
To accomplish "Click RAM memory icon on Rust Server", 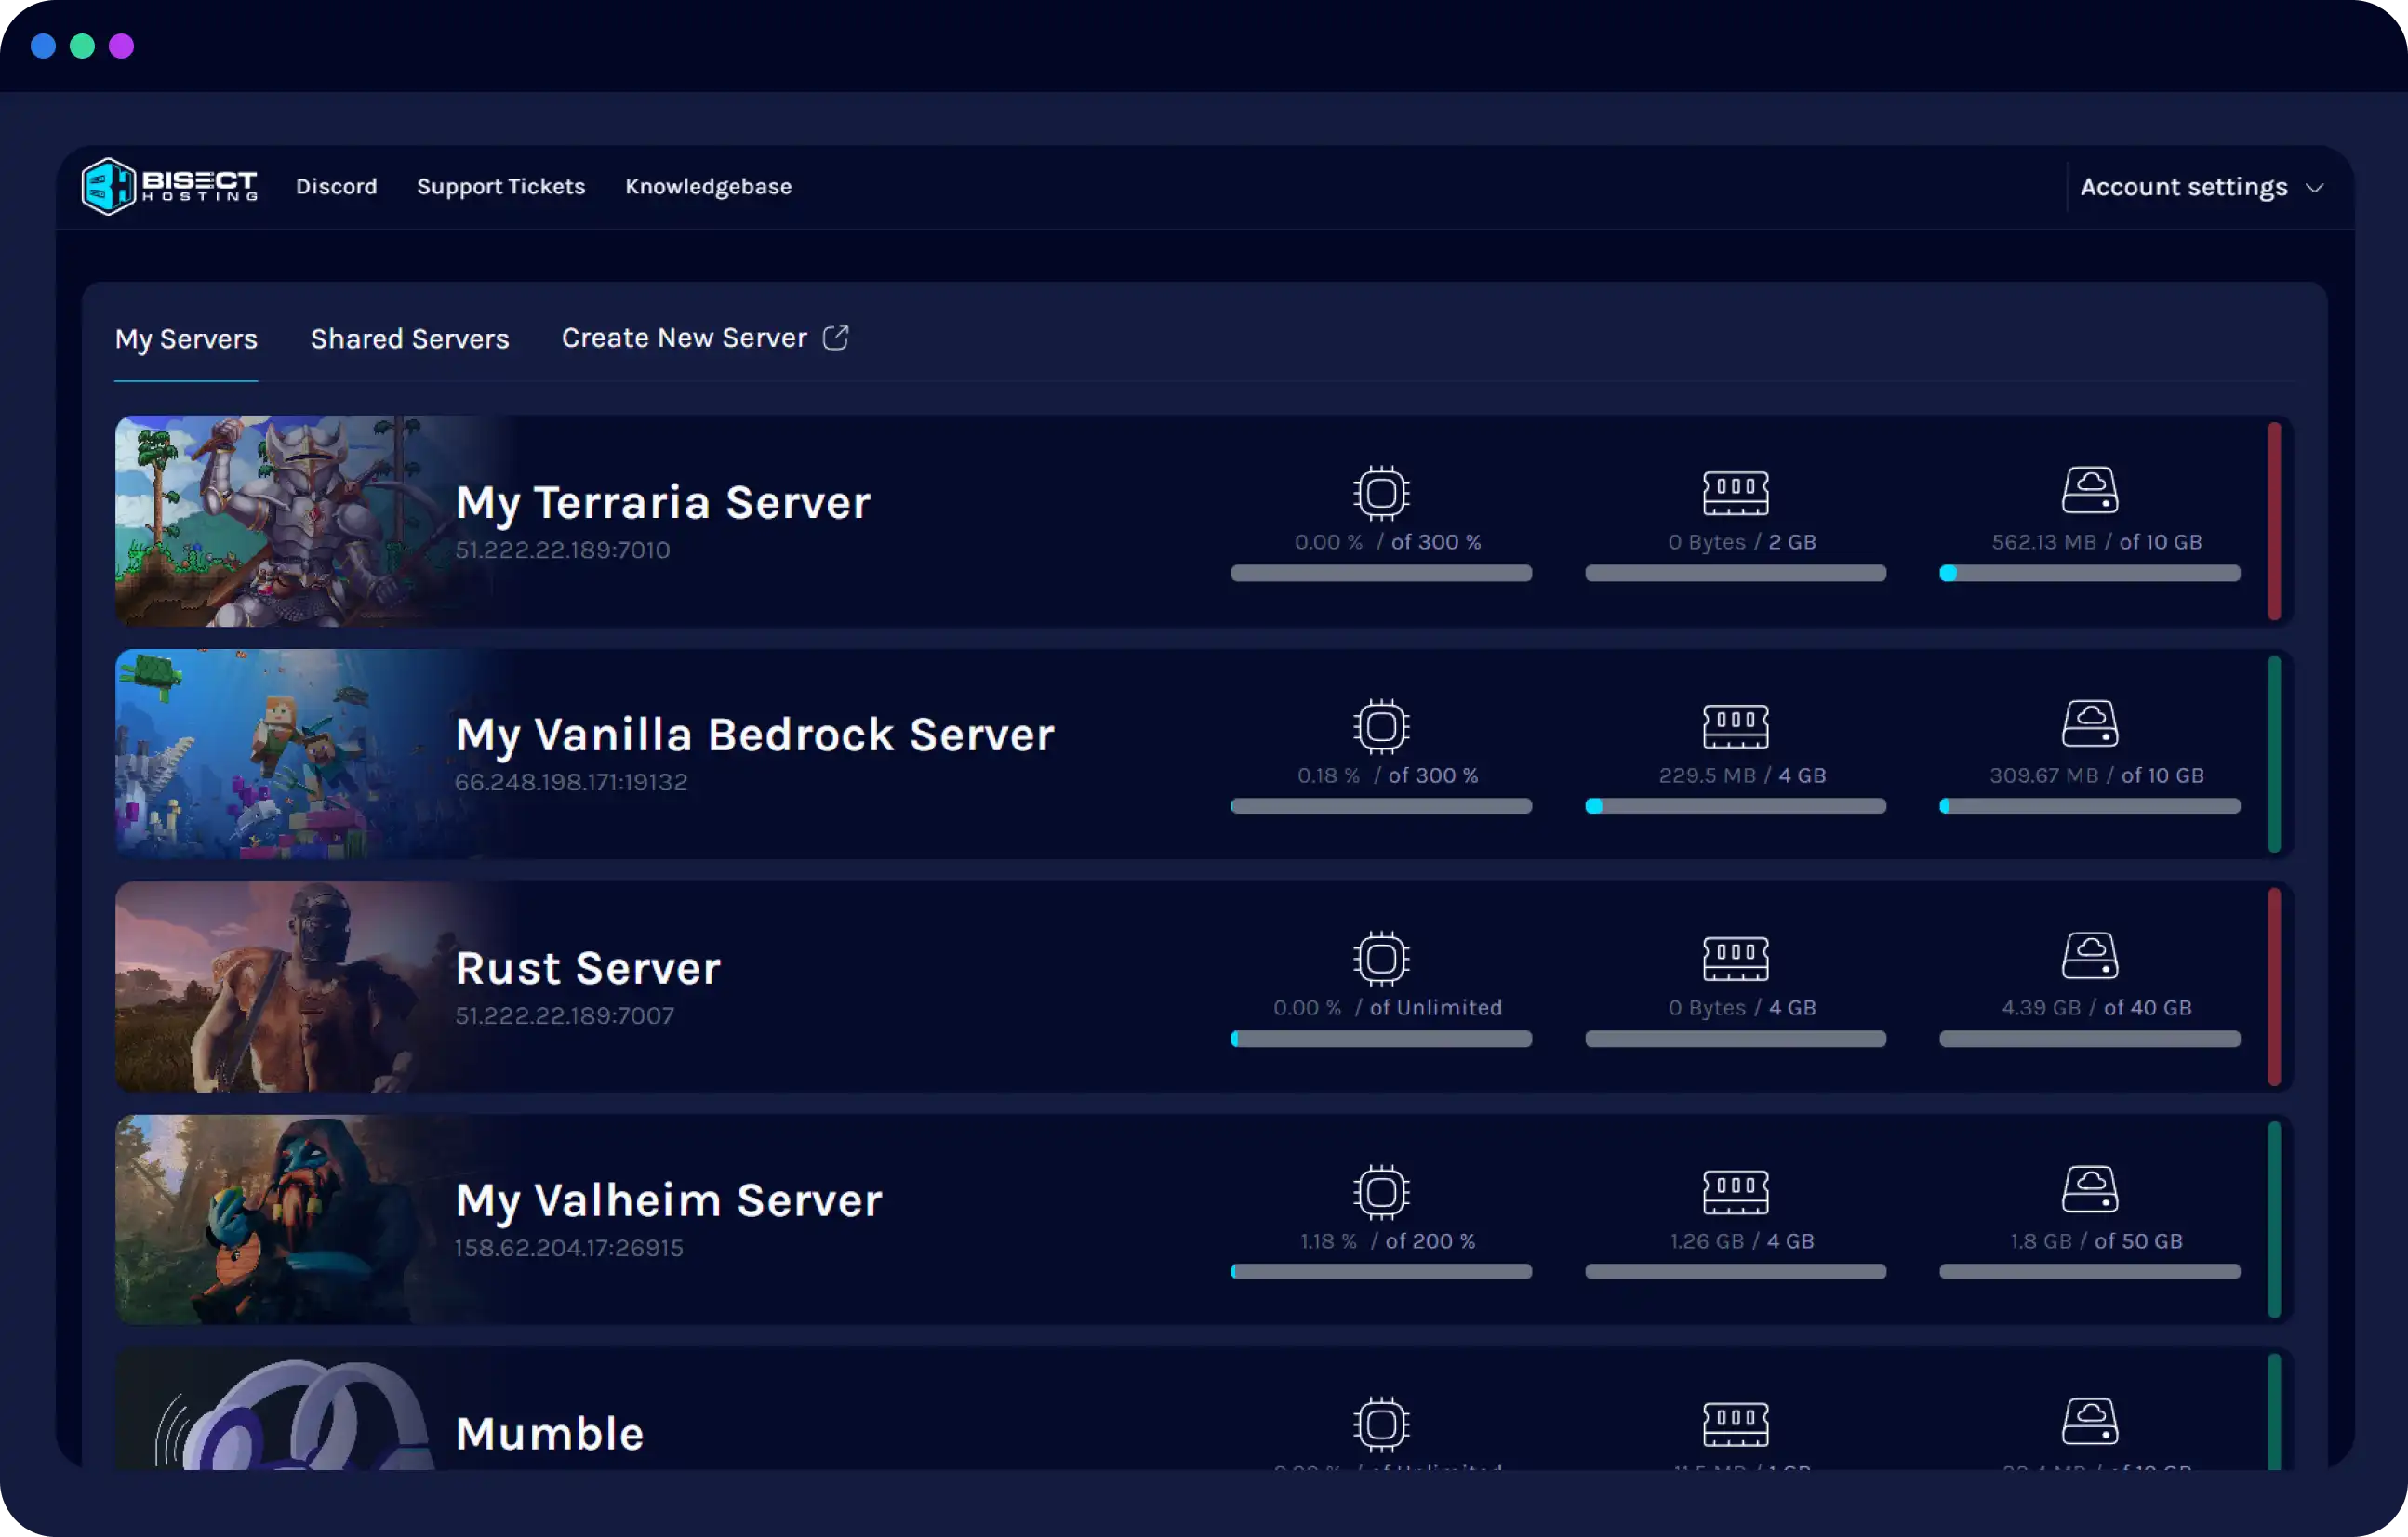I will click(1735, 959).
